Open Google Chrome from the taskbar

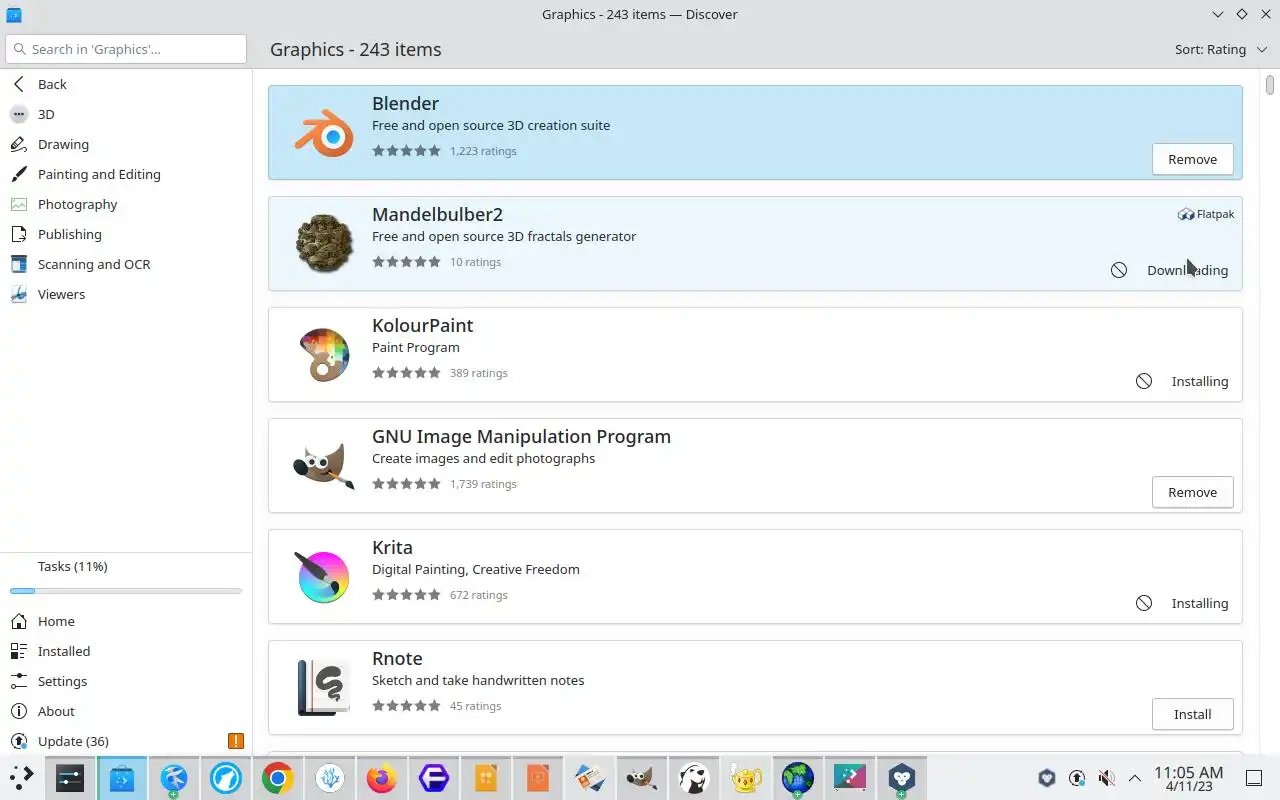pos(278,778)
